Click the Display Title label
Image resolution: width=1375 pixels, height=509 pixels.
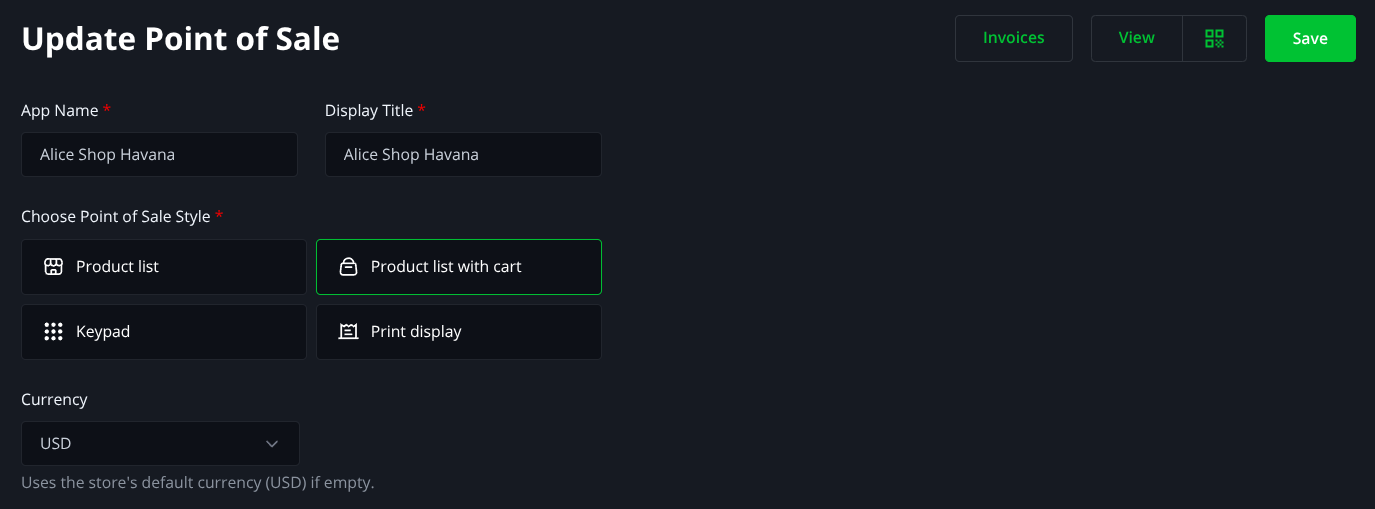(369, 111)
